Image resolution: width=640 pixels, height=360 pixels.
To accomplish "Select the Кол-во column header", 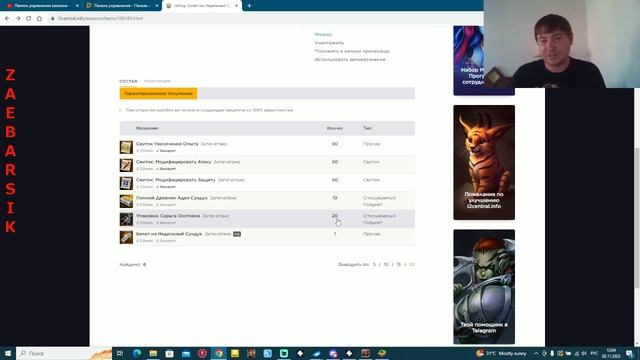I will [x=335, y=128].
